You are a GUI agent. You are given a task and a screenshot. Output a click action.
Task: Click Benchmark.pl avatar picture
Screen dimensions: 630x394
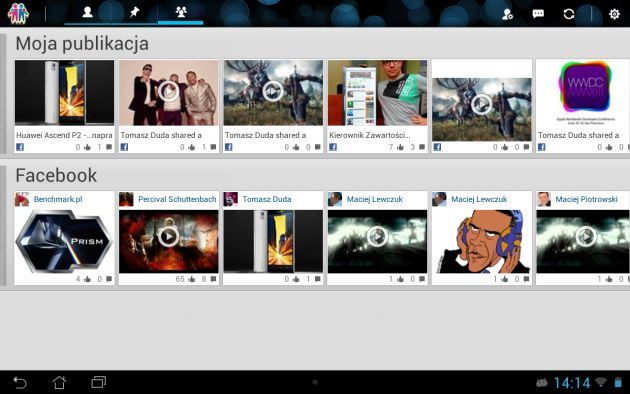tap(22, 199)
